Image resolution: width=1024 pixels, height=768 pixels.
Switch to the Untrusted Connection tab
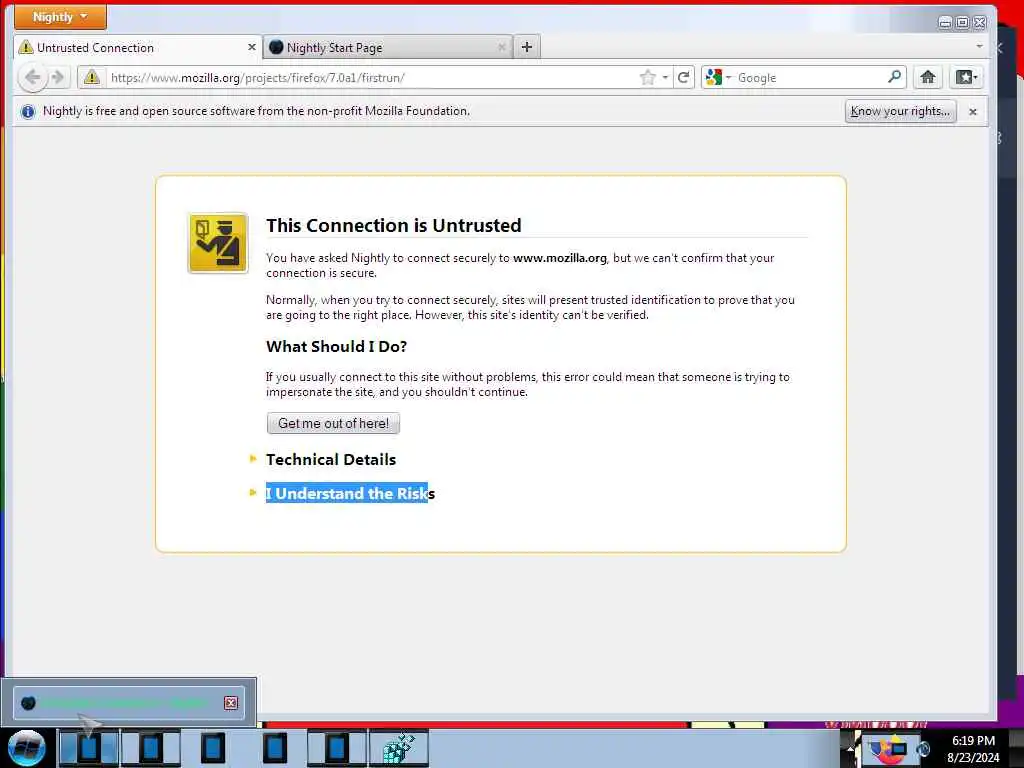point(137,47)
